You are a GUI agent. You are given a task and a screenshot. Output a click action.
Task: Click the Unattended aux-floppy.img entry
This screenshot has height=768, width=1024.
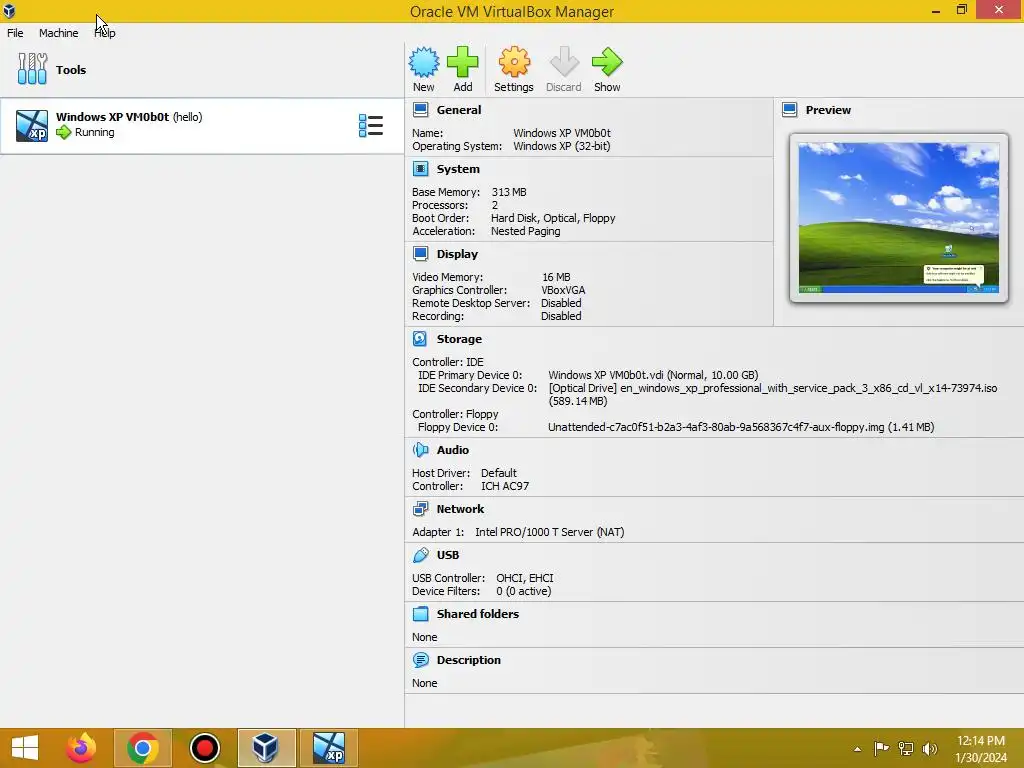pos(741,427)
